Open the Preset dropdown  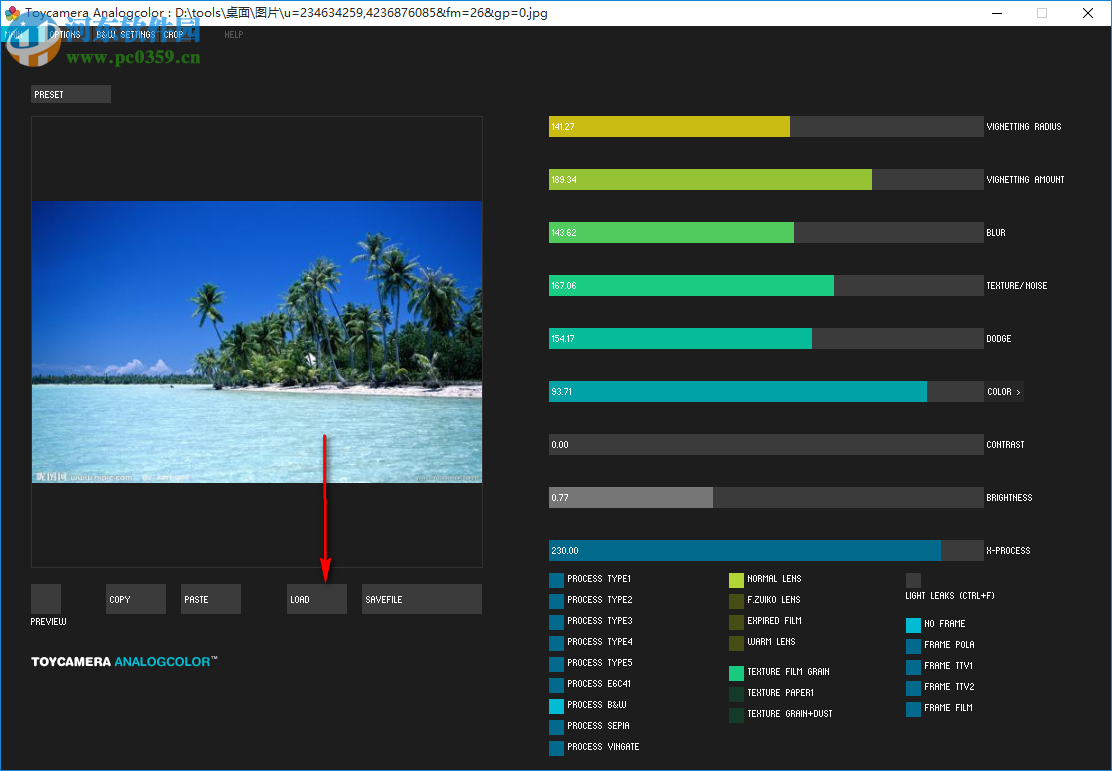click(70, 94)
